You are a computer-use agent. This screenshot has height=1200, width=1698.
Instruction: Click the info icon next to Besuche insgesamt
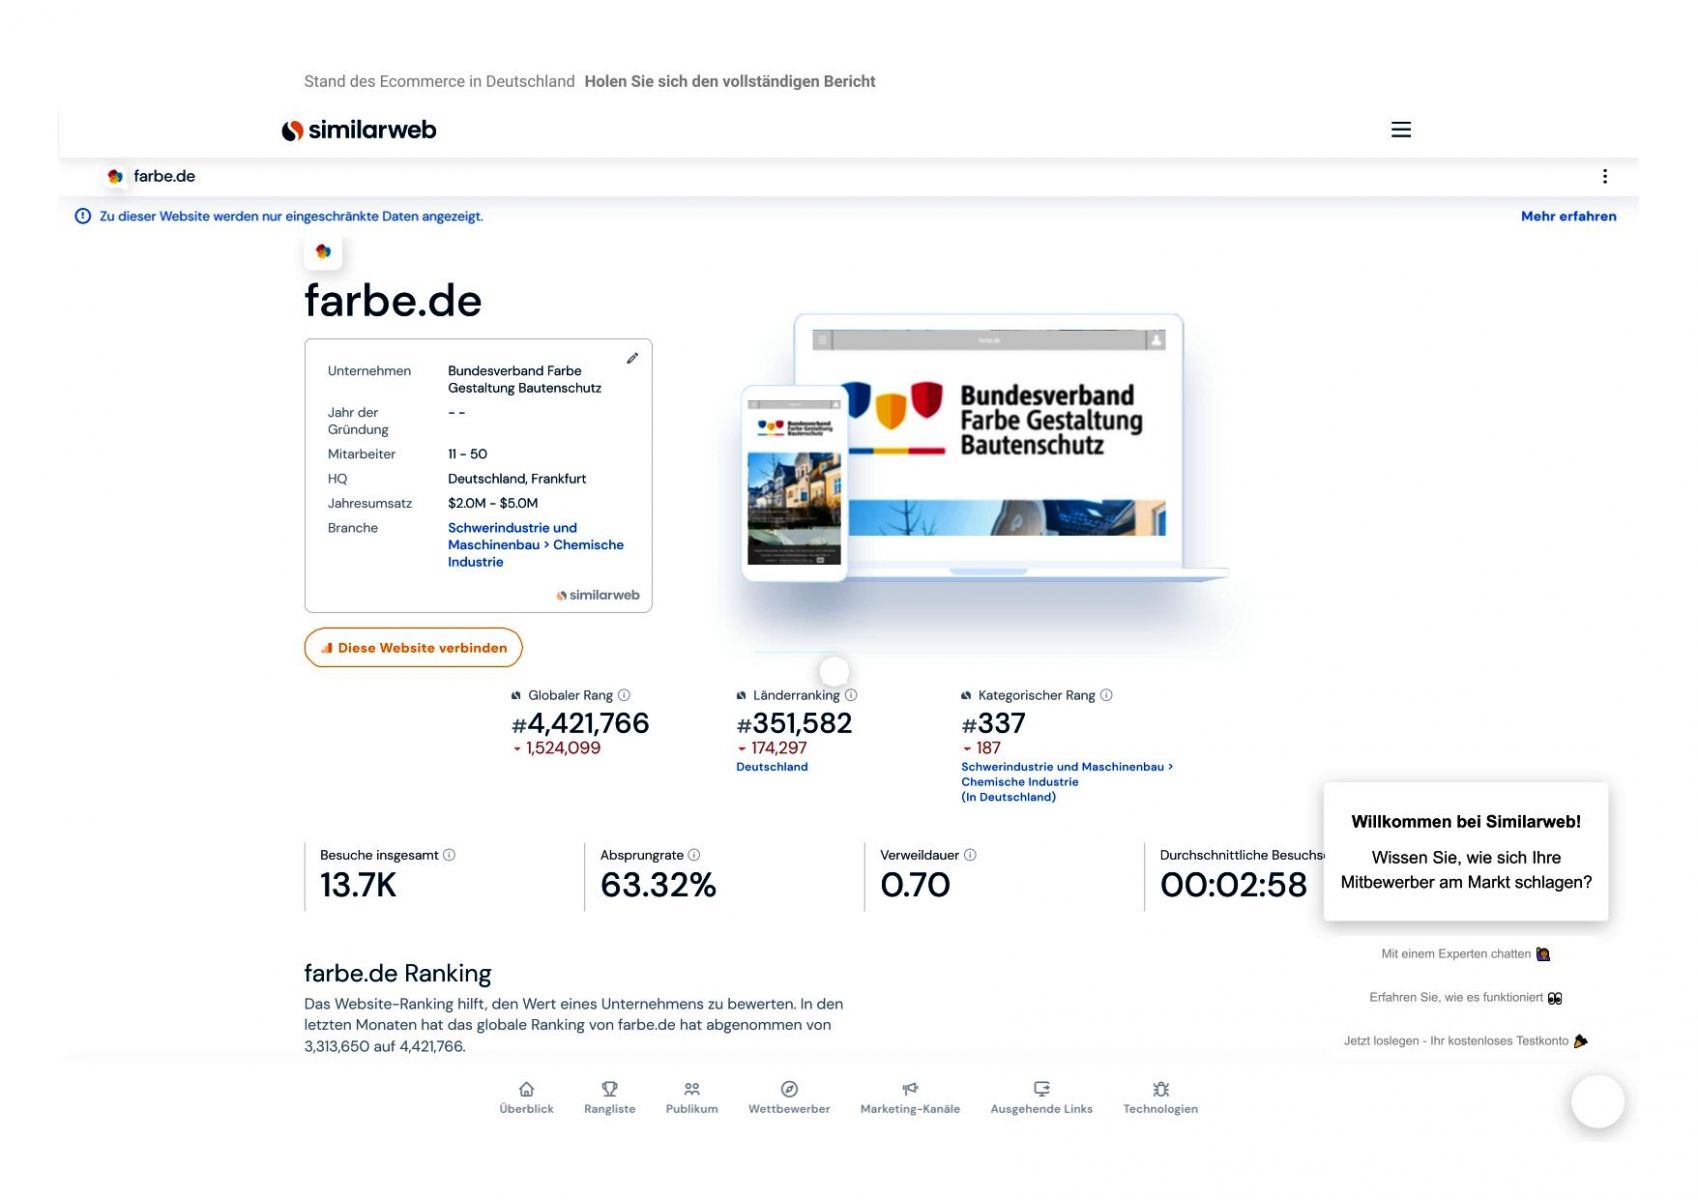click(x=449, y=855)
